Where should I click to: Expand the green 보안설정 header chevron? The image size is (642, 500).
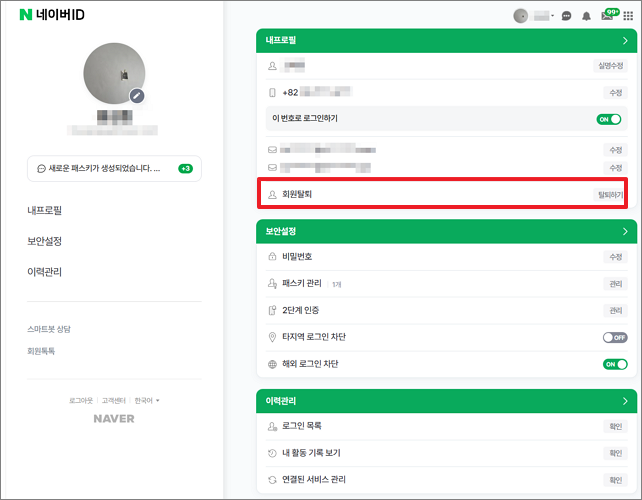click(625, 232)
